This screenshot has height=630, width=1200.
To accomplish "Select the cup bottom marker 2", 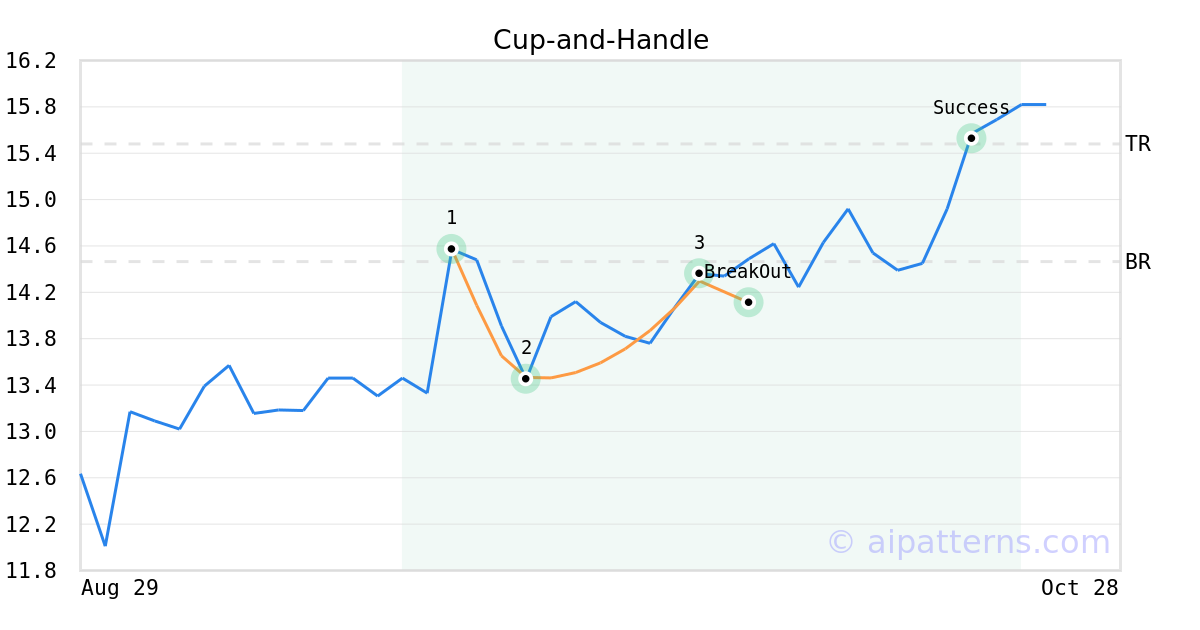I will click(x=525, y=378).
